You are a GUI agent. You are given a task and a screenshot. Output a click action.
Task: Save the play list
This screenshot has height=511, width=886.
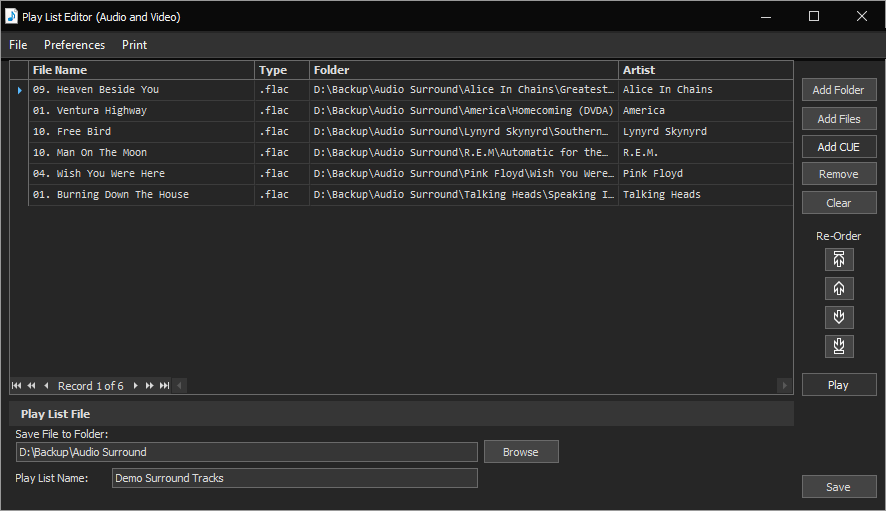point(838,487)
